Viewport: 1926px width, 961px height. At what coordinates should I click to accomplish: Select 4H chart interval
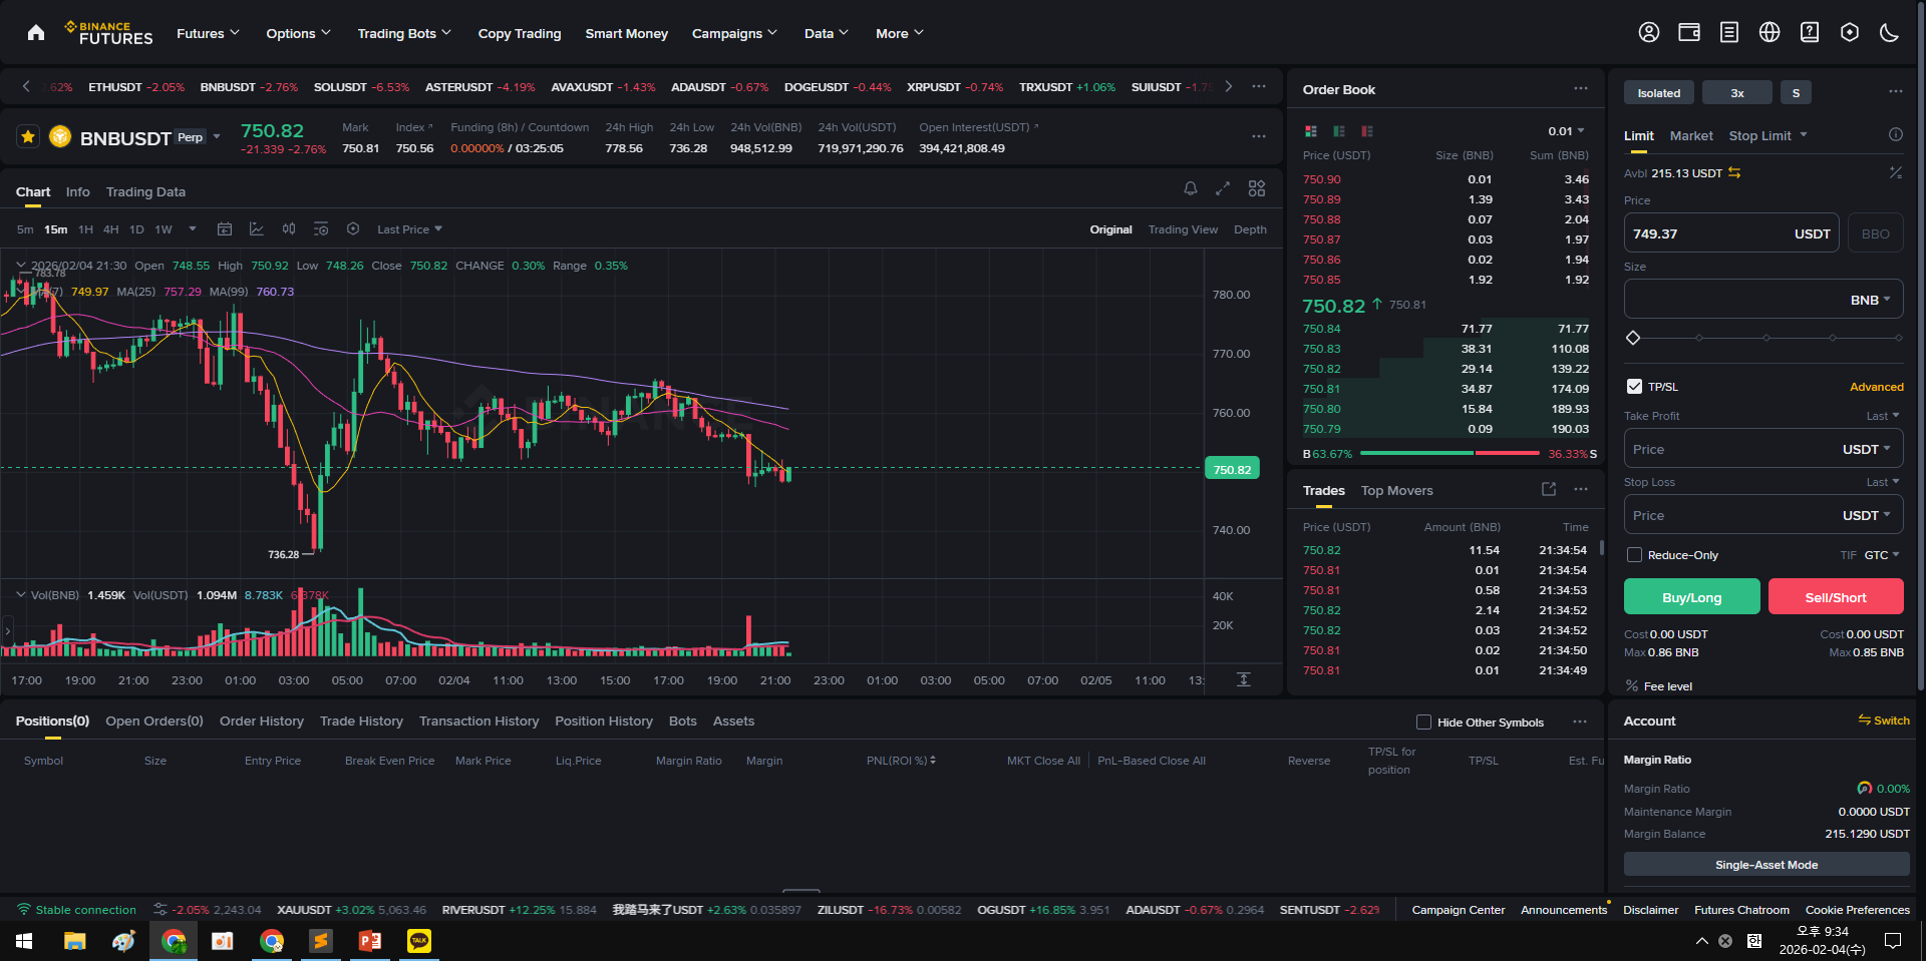coord(111,230)
